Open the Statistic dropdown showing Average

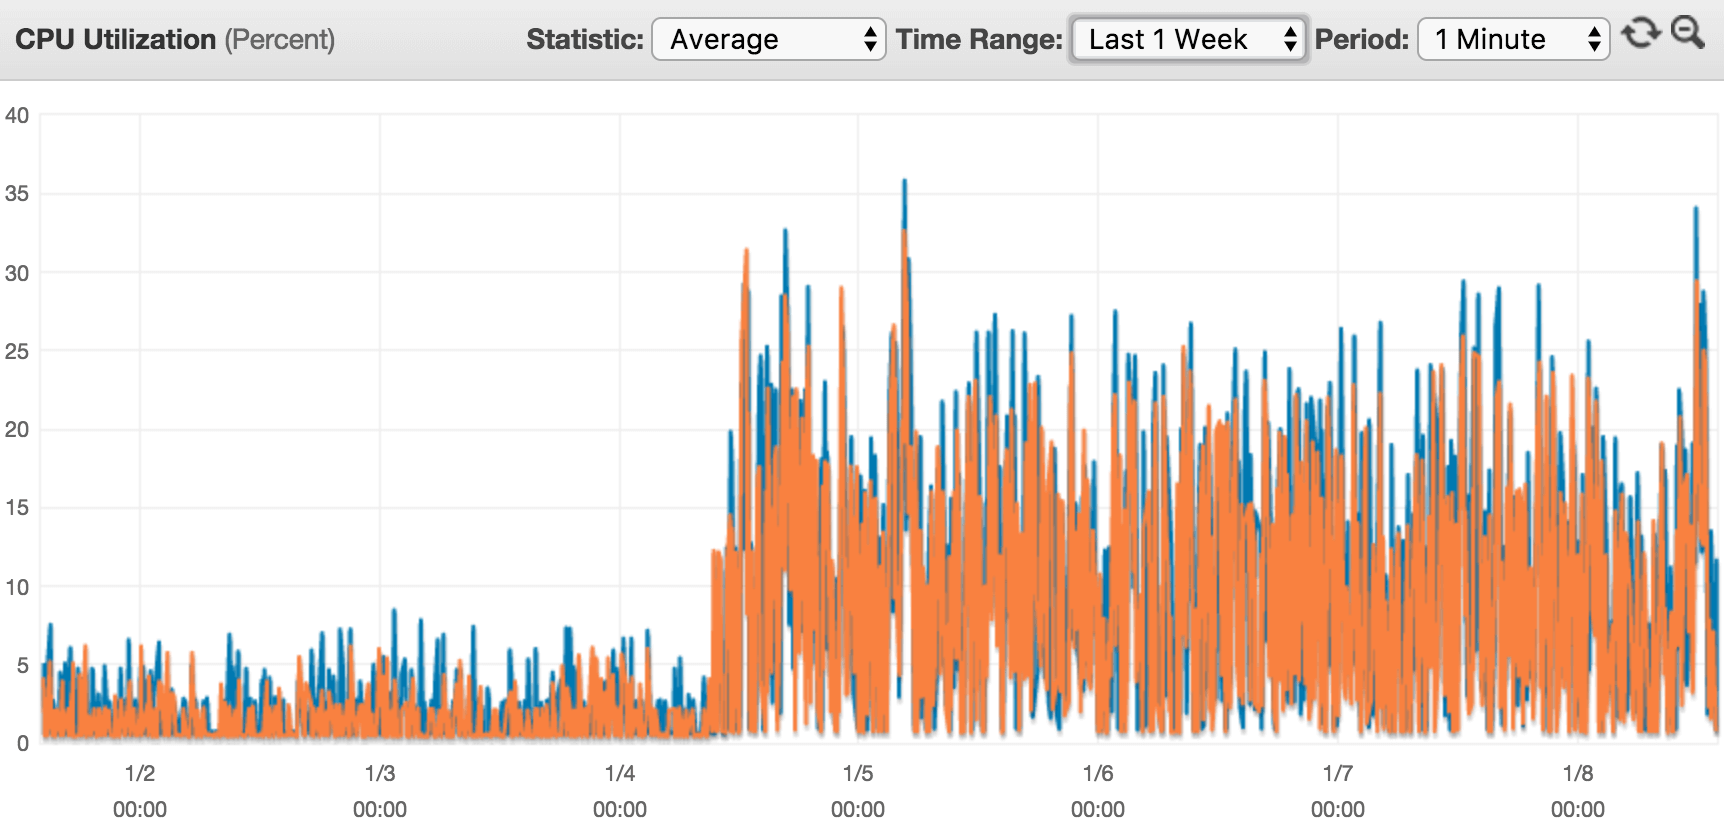(767, 40)
